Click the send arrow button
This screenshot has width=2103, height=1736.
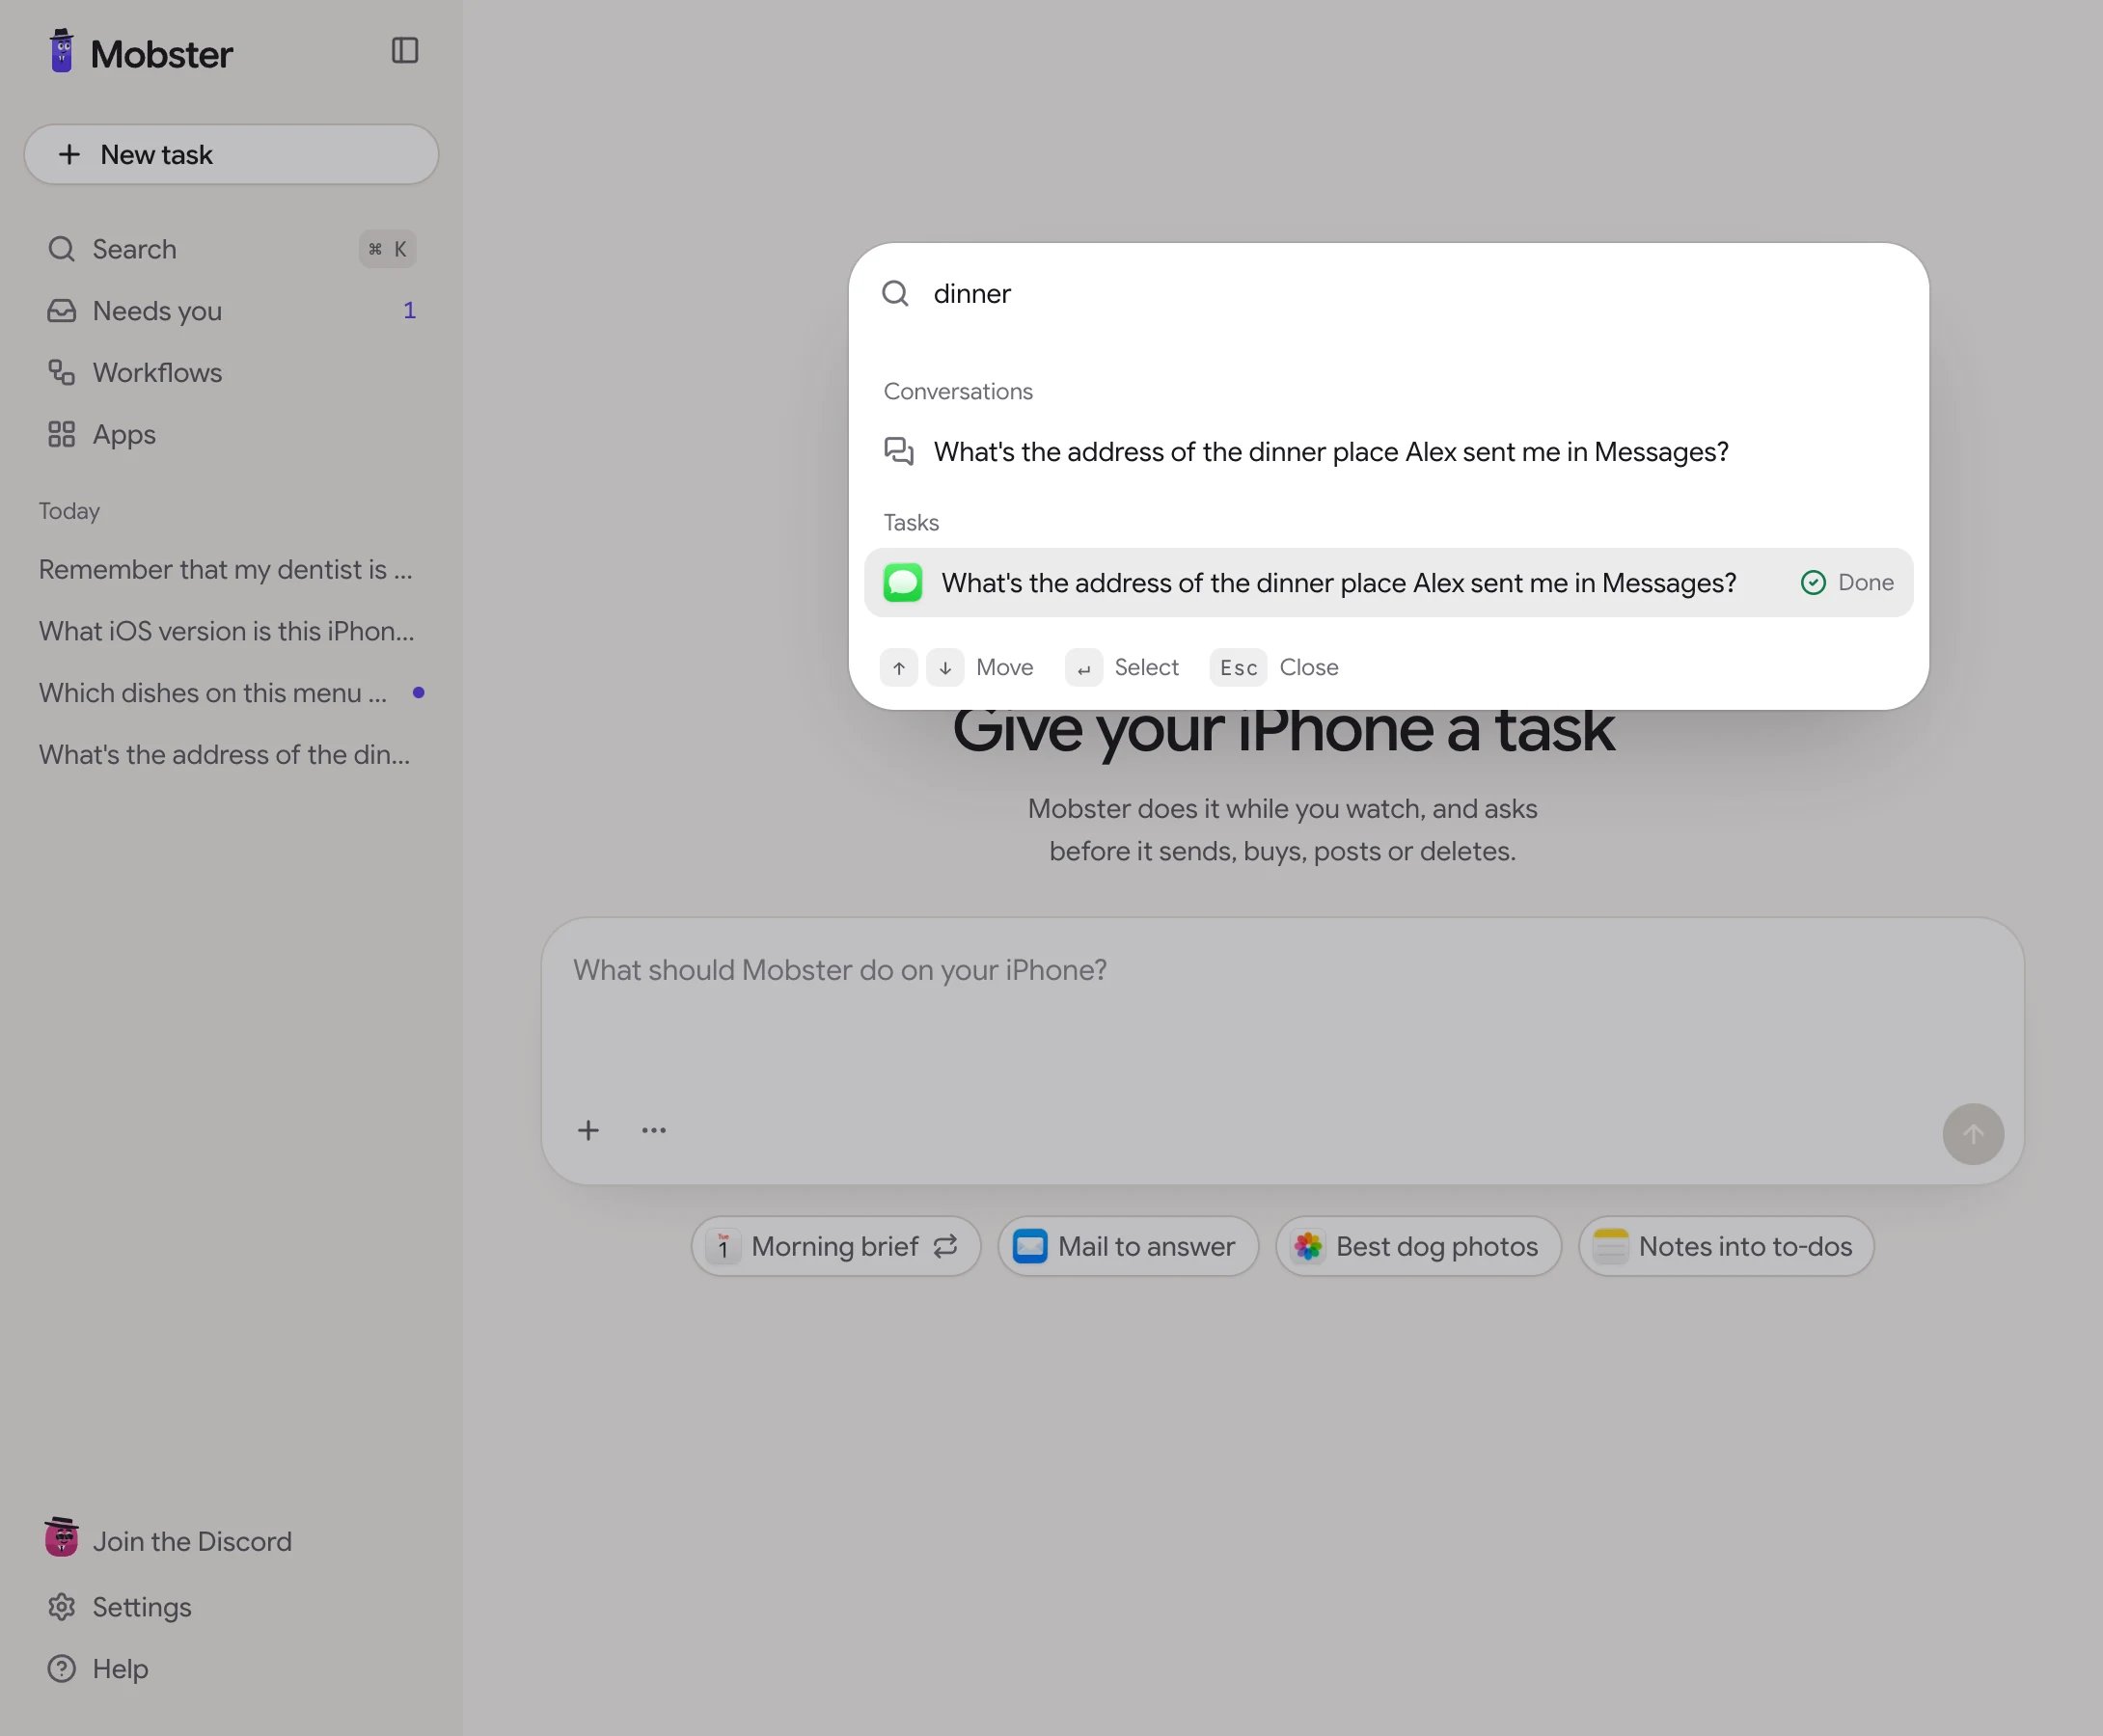click(1972, 1134)
